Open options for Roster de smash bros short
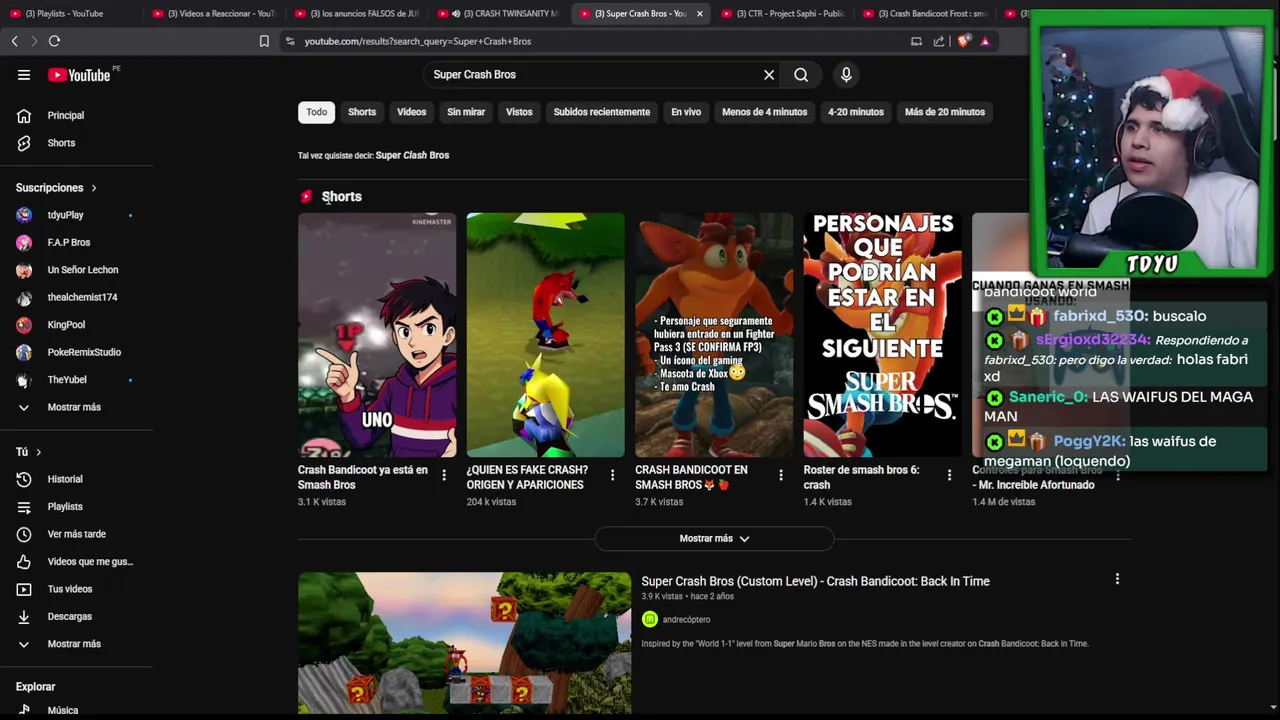The image size is (1280, 720). (949, 476)
